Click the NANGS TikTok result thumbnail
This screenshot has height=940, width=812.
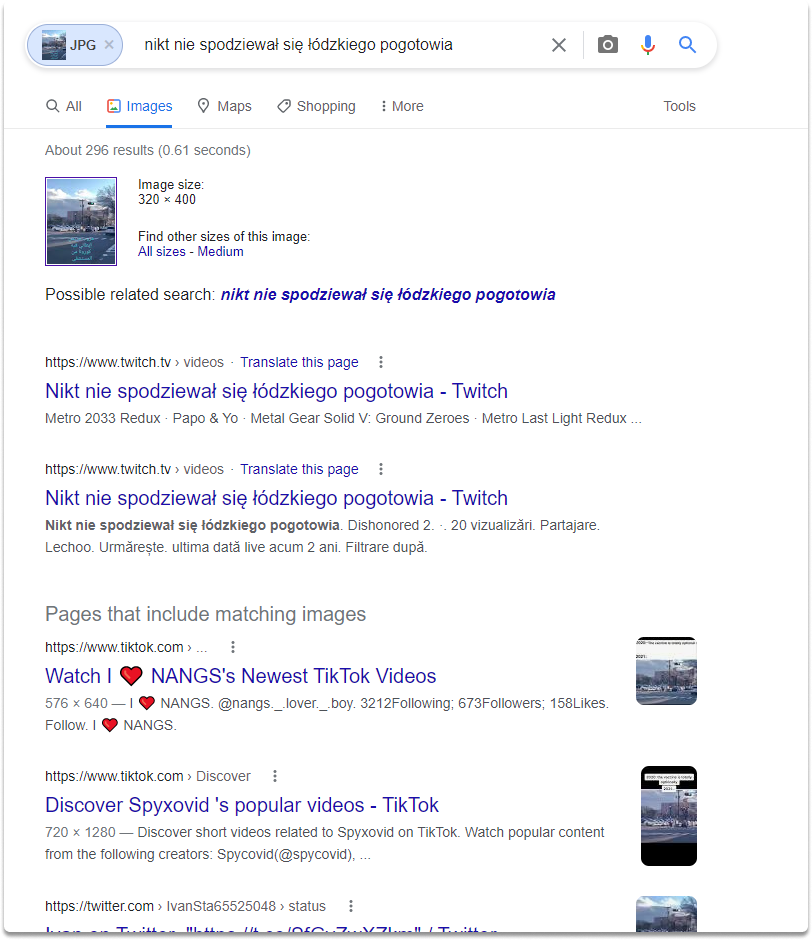(x=666, y=671)
